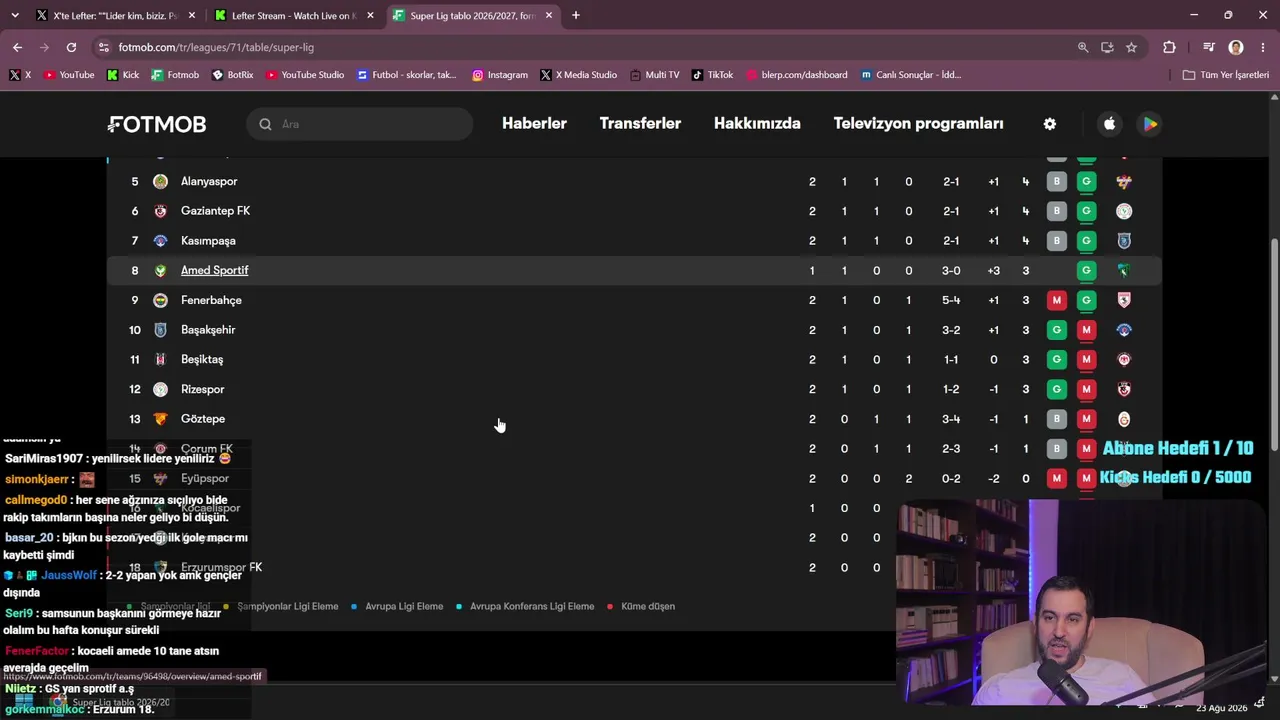The height and width of the screenshot is (720, 1280).
Task: Click the red M form badge in Beşiktaş row
Action: (x=1086, y=359)
